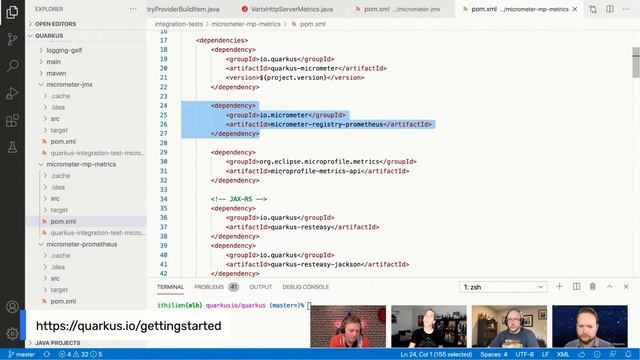
Task: Open editor more actions menu
Action: click(626, 9)
